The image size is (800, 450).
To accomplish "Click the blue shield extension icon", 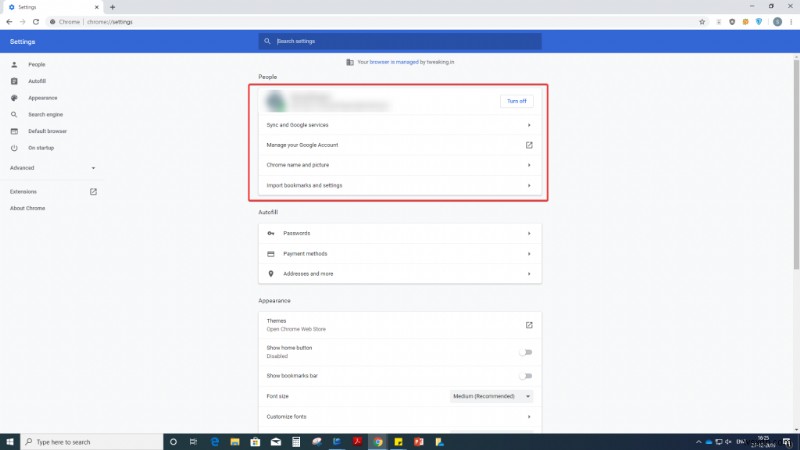I will point(759,22).
